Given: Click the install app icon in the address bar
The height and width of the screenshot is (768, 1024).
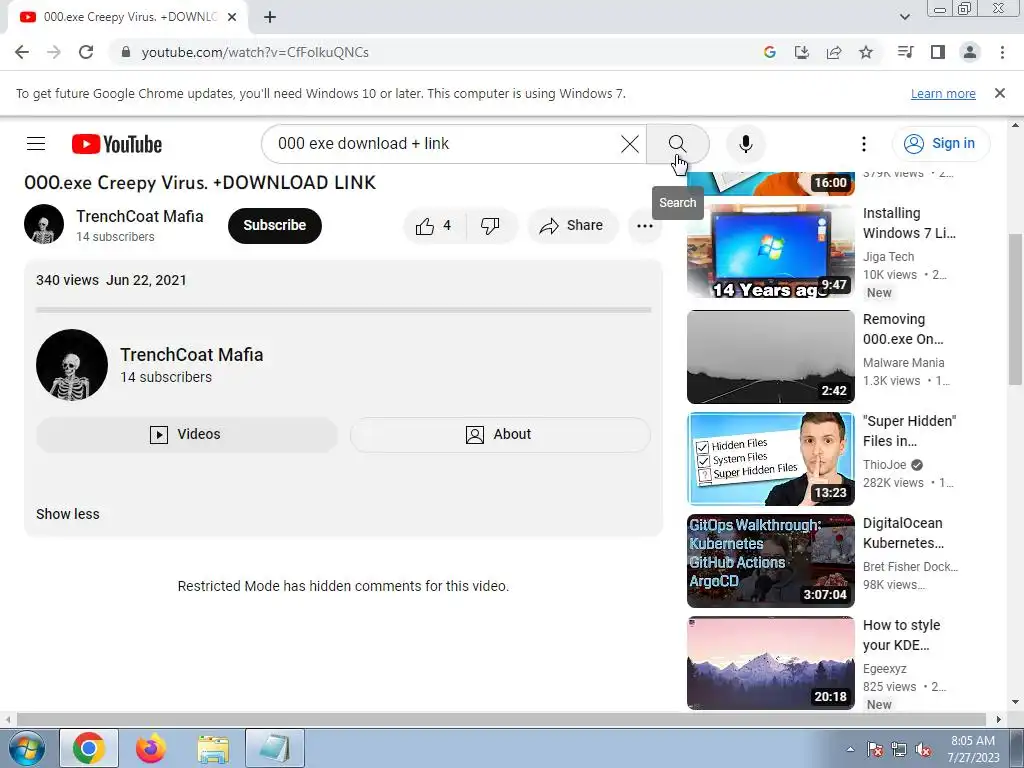Looking at the screenshot, I should click(802, 52).
